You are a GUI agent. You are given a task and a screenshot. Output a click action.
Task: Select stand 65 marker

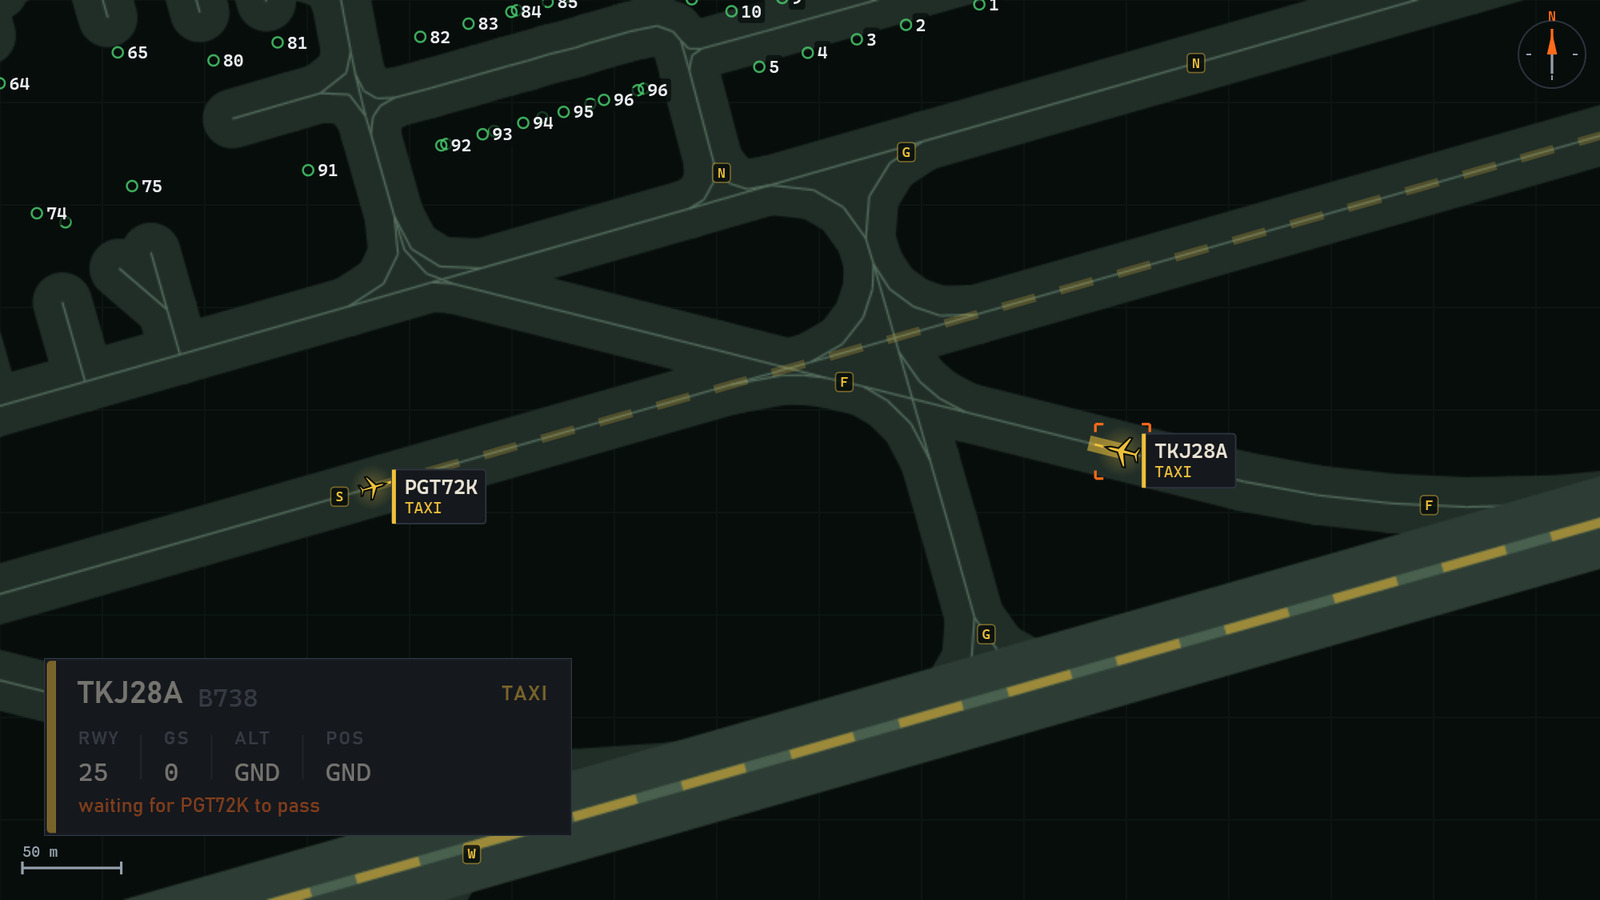click(118, 52)
